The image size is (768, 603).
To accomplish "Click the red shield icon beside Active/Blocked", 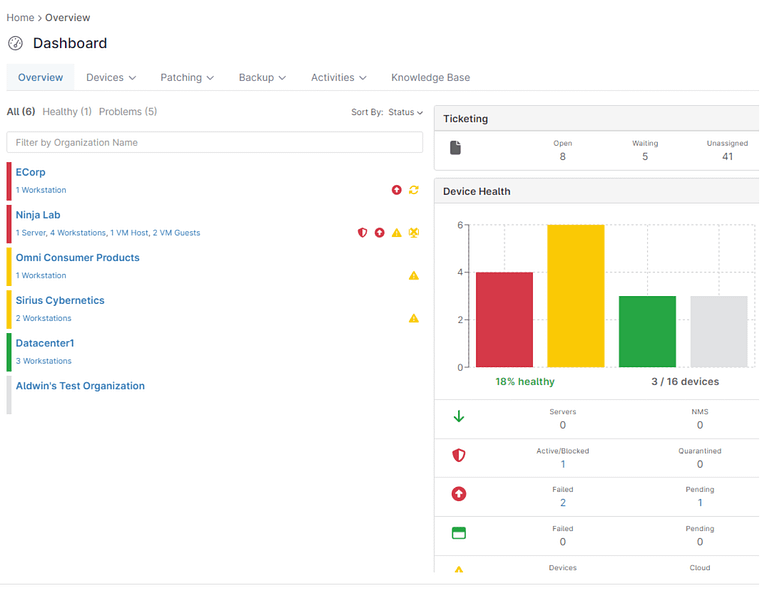I will click(x=459, y=456).
